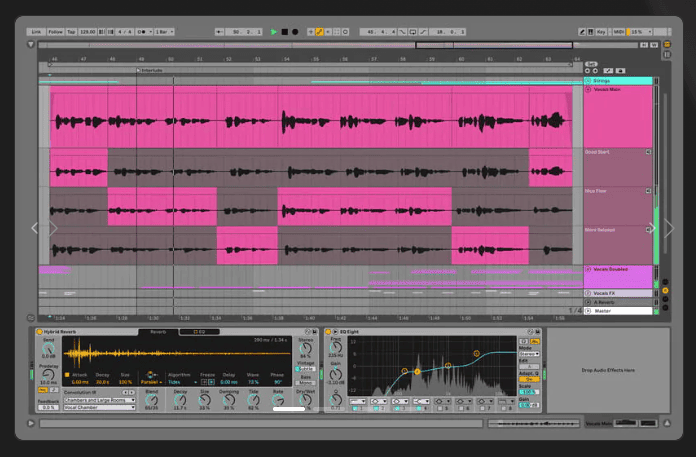Enable EQ Eight filter band 7 checkbox

point(482,409)
